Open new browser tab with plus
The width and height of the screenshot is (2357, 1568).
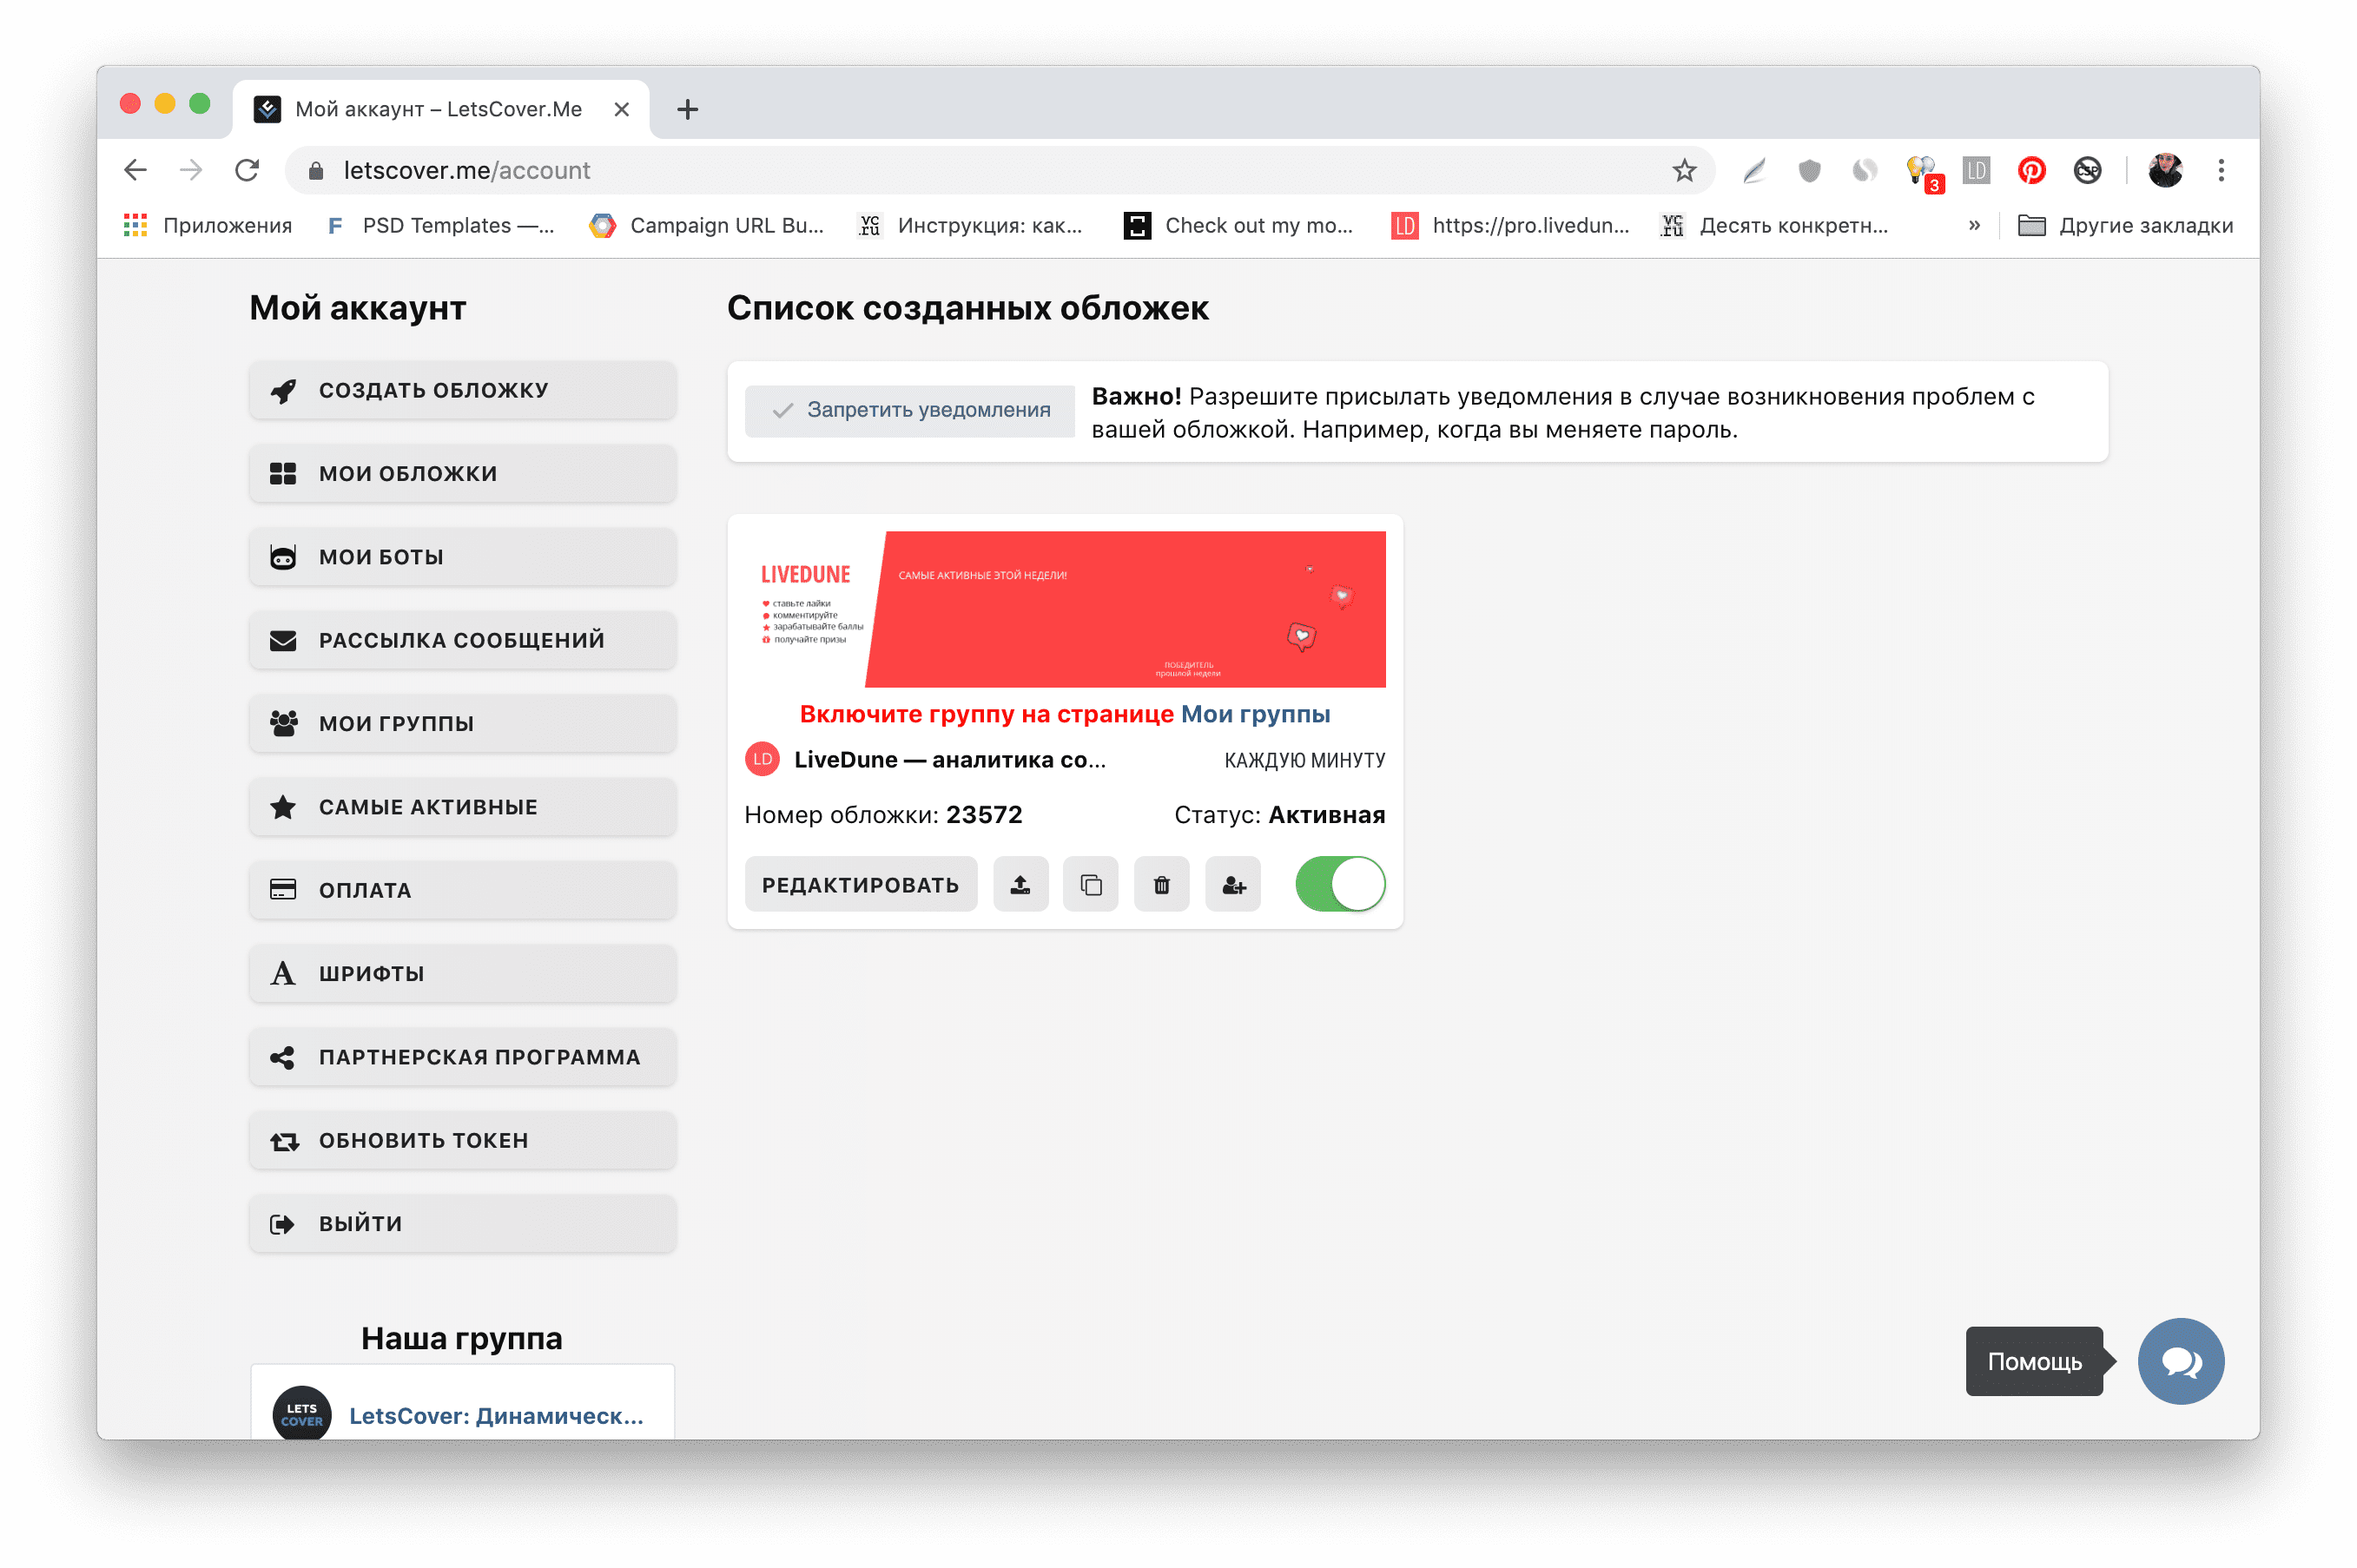(687, 109)
